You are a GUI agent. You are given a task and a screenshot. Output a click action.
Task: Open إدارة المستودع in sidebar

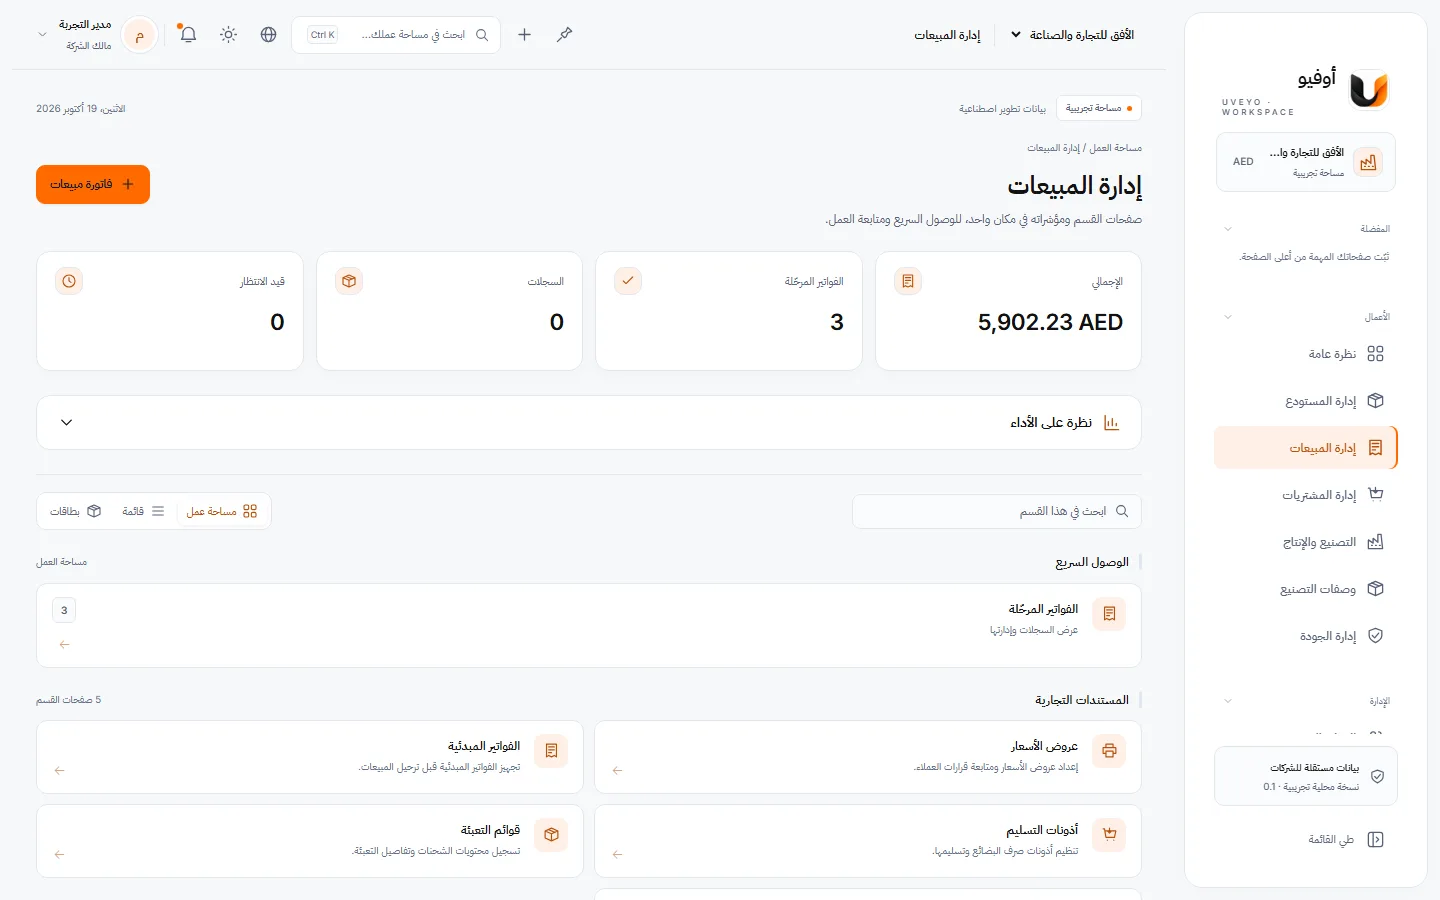[1305, 401]
